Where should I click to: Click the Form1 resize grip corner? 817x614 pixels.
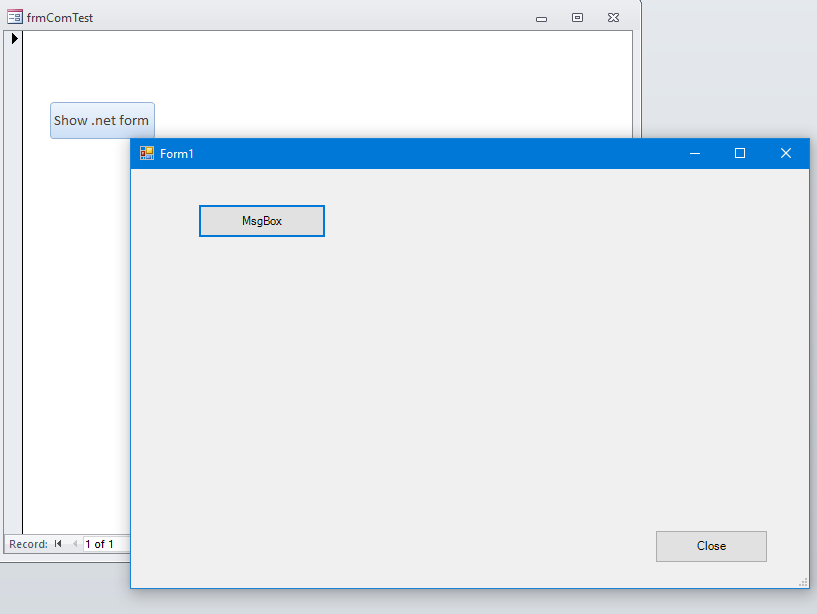(x=803, y=583)
